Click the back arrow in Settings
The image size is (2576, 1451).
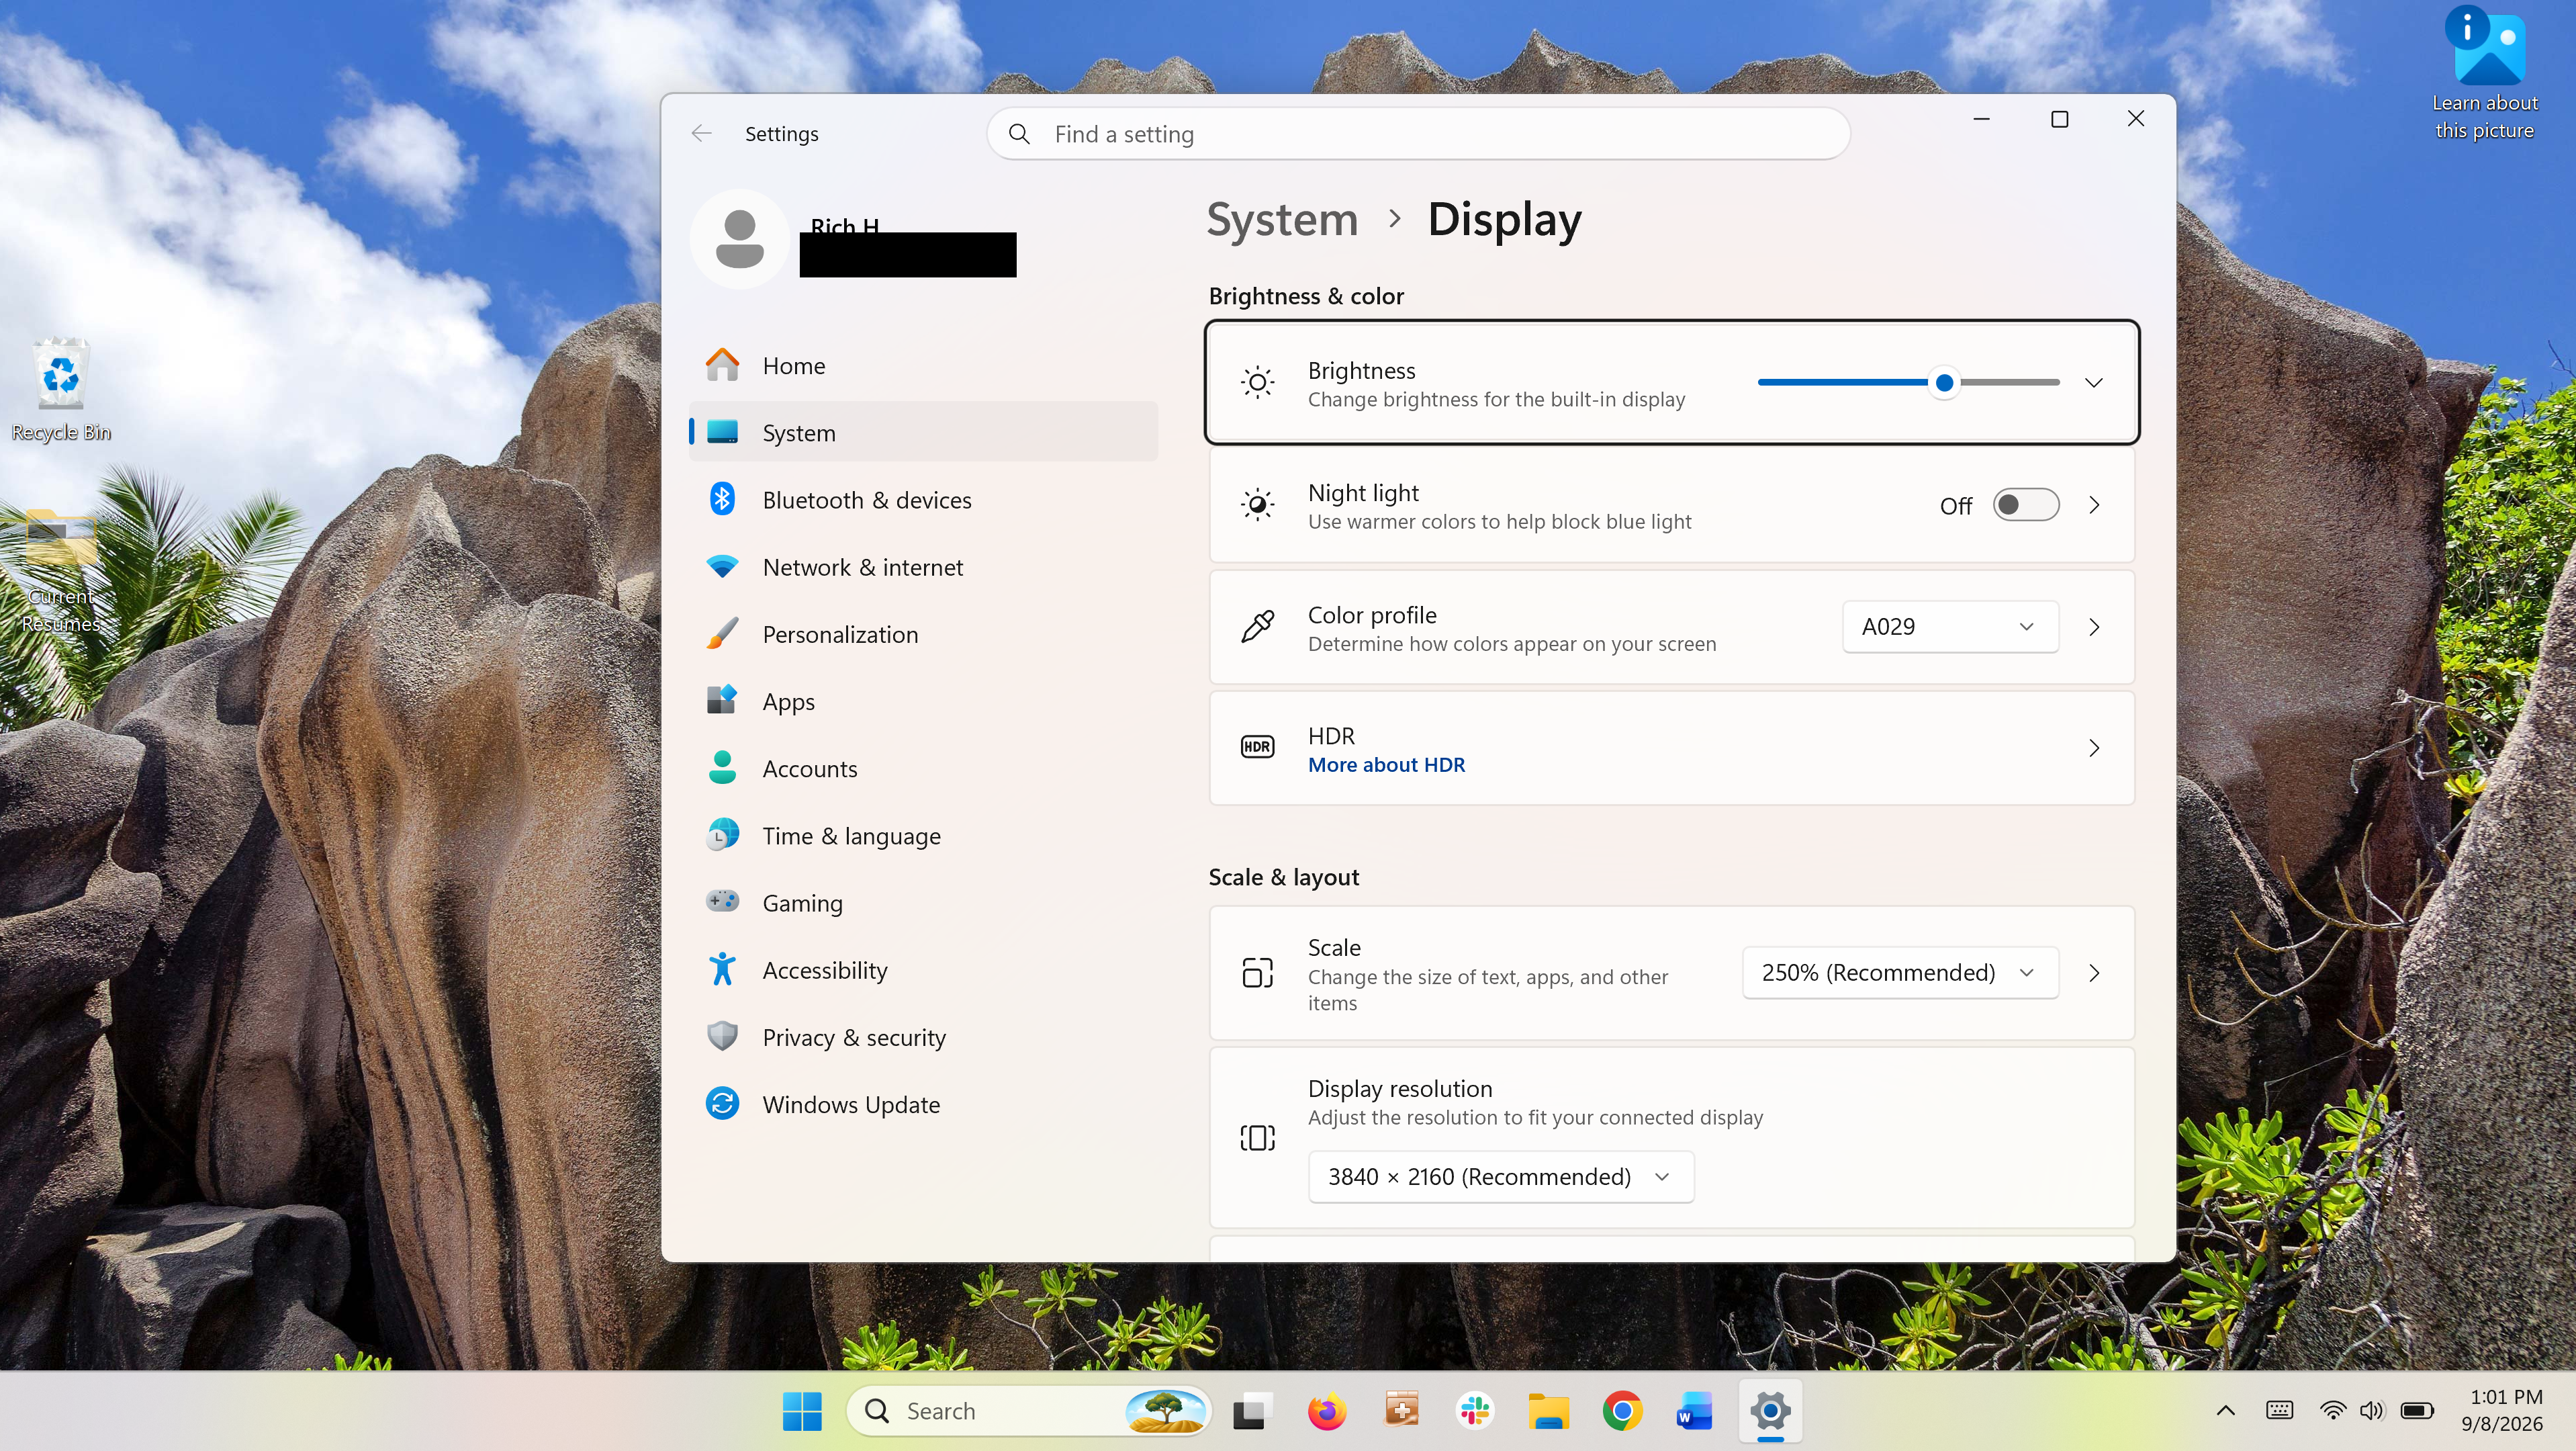(x=701, y=134)
